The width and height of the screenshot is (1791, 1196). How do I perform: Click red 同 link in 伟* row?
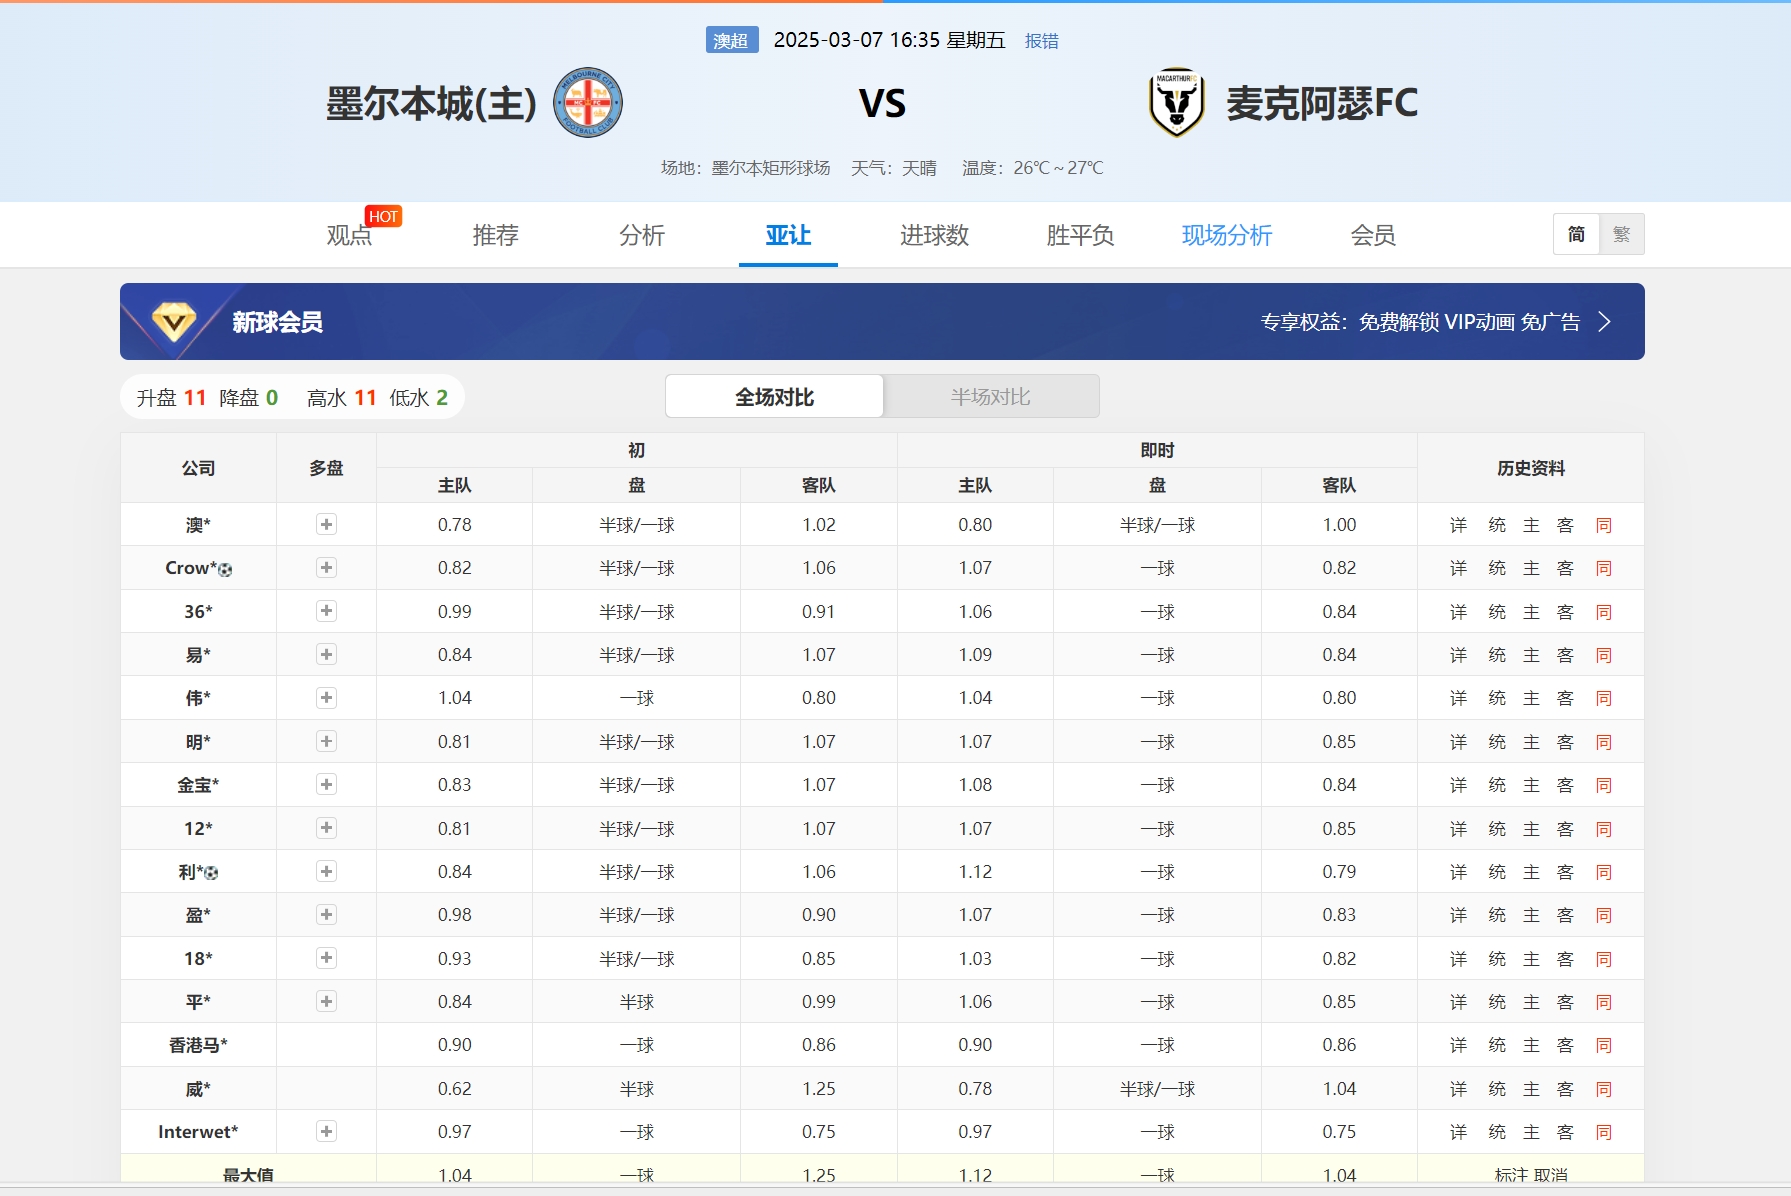(x=1604, y=698)
